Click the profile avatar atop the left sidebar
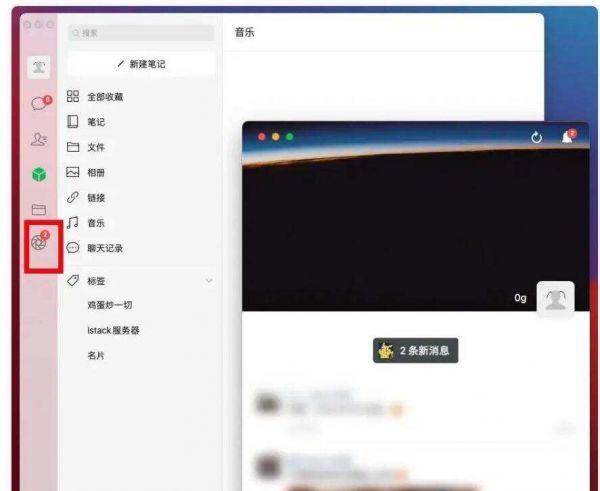Viewport: 600px width, 491px height. pyautogui.click(x=39, y=66)
